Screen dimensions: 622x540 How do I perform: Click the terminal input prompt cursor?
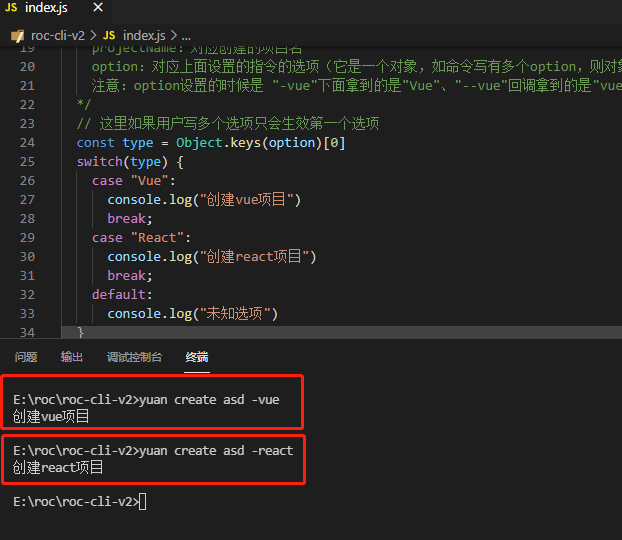(x=143, y=502)
